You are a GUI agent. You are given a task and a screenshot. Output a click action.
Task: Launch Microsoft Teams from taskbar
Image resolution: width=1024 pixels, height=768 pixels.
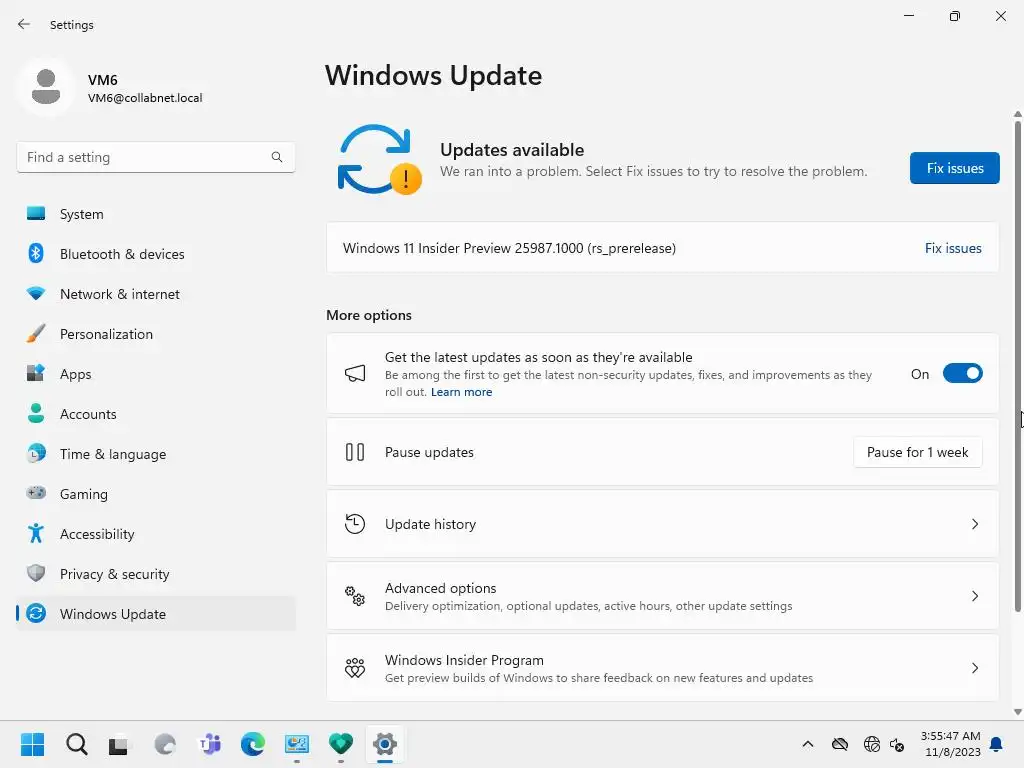pyautogui.click(x=210, y=744)
